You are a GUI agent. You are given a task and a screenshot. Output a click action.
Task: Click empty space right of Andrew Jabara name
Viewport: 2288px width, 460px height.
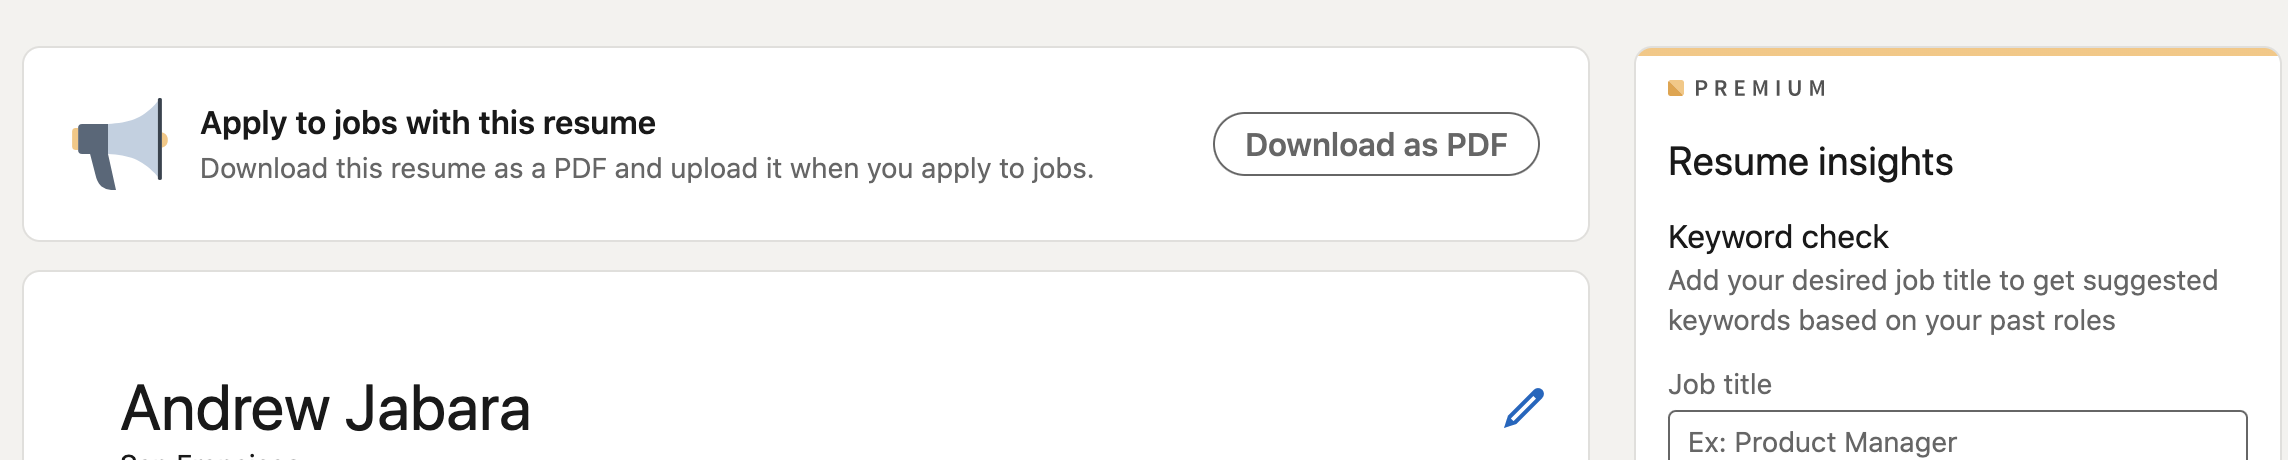point(1000,408)
